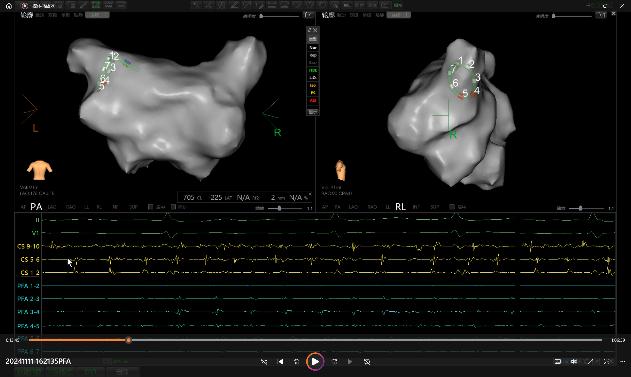Open the more options ellipsis menu

click(x=623, y=361)
